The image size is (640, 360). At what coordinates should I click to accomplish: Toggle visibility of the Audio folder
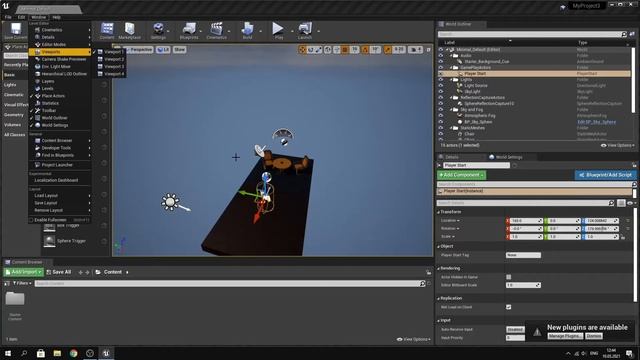point(441,56)
